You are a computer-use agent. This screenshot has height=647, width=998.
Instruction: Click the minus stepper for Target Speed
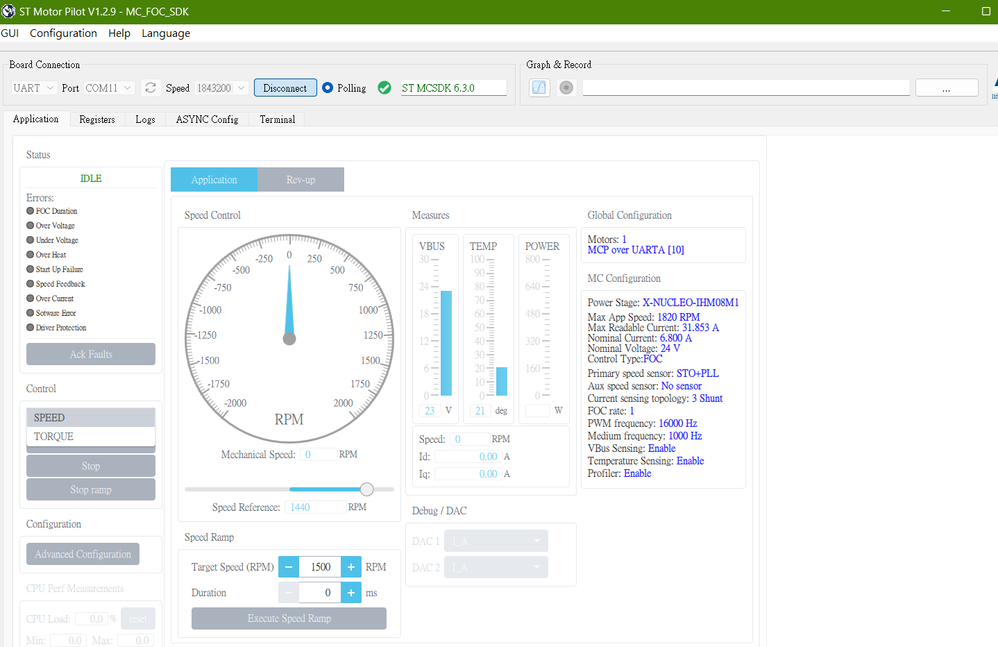click(x=288, y=567)
